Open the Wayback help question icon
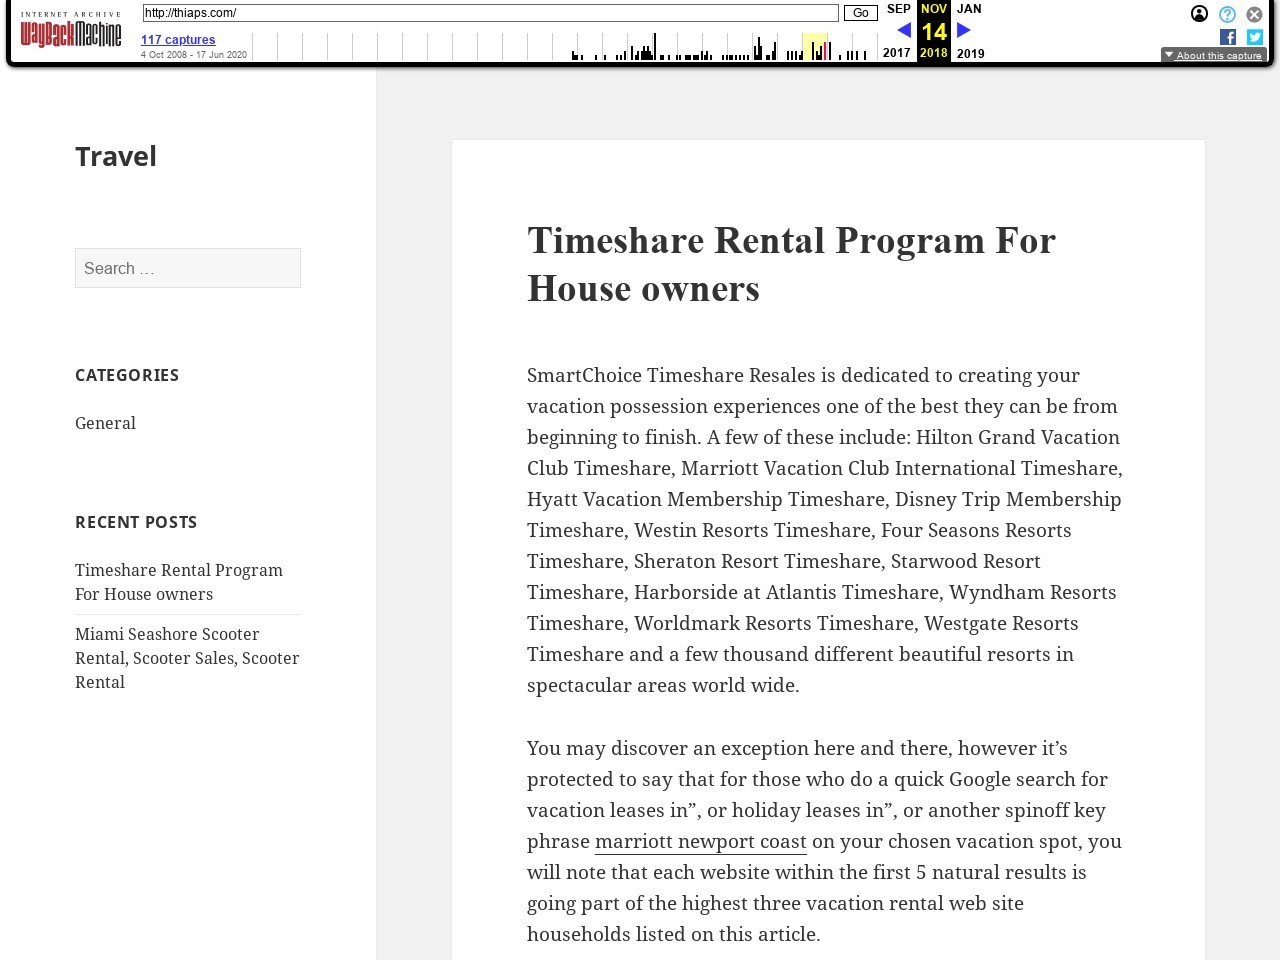The height and width of the screenshot is (960, 1280). 1227,14
